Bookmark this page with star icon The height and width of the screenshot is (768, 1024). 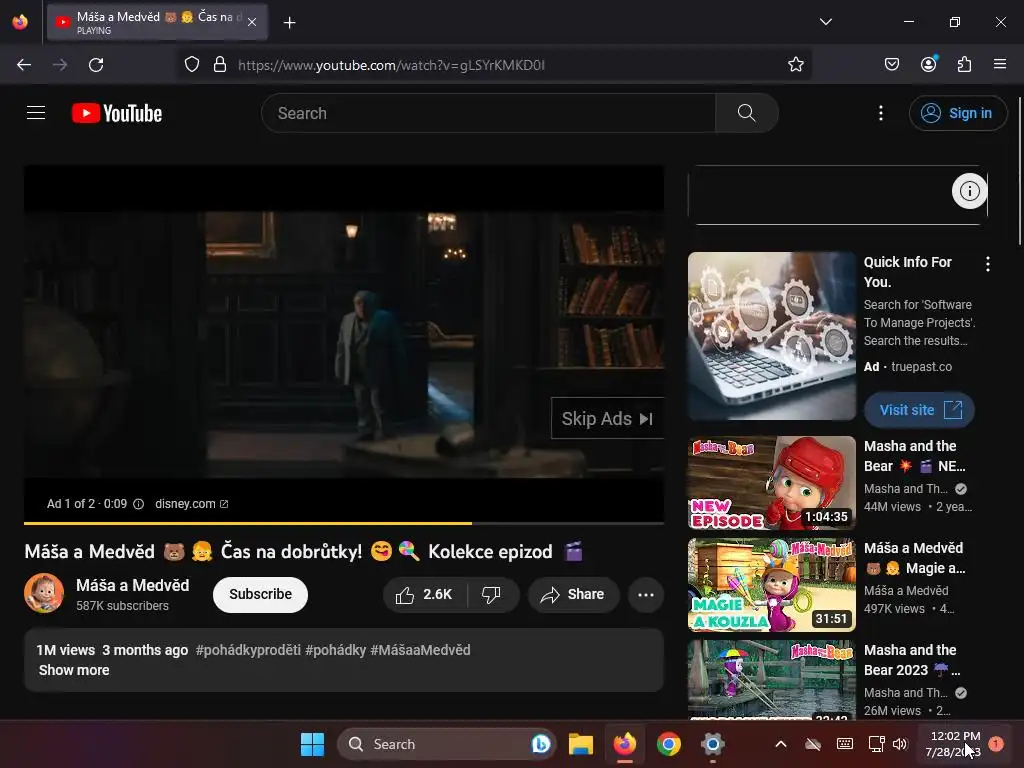coord(795,65)
